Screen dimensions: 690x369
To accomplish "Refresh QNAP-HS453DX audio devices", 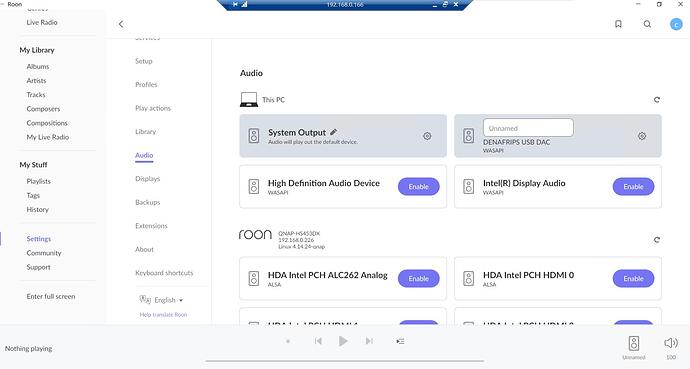I will [x=657, y=240].
